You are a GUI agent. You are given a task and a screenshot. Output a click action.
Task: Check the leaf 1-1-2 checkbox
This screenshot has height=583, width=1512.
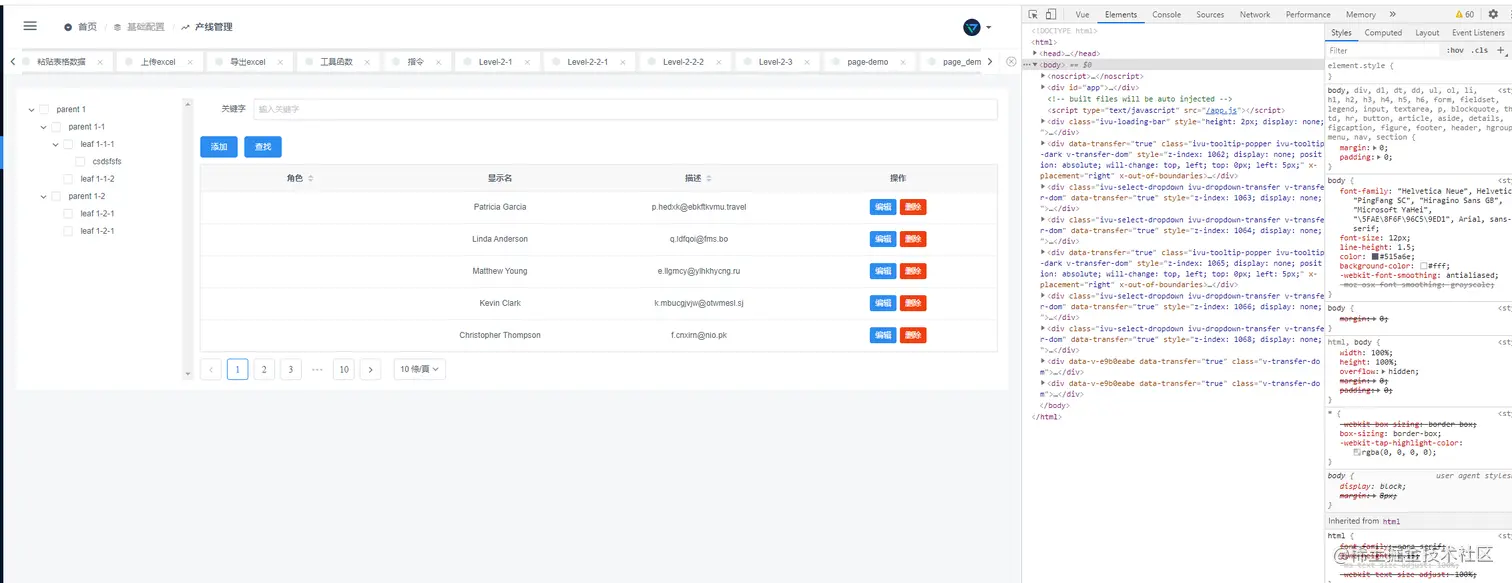68,179
